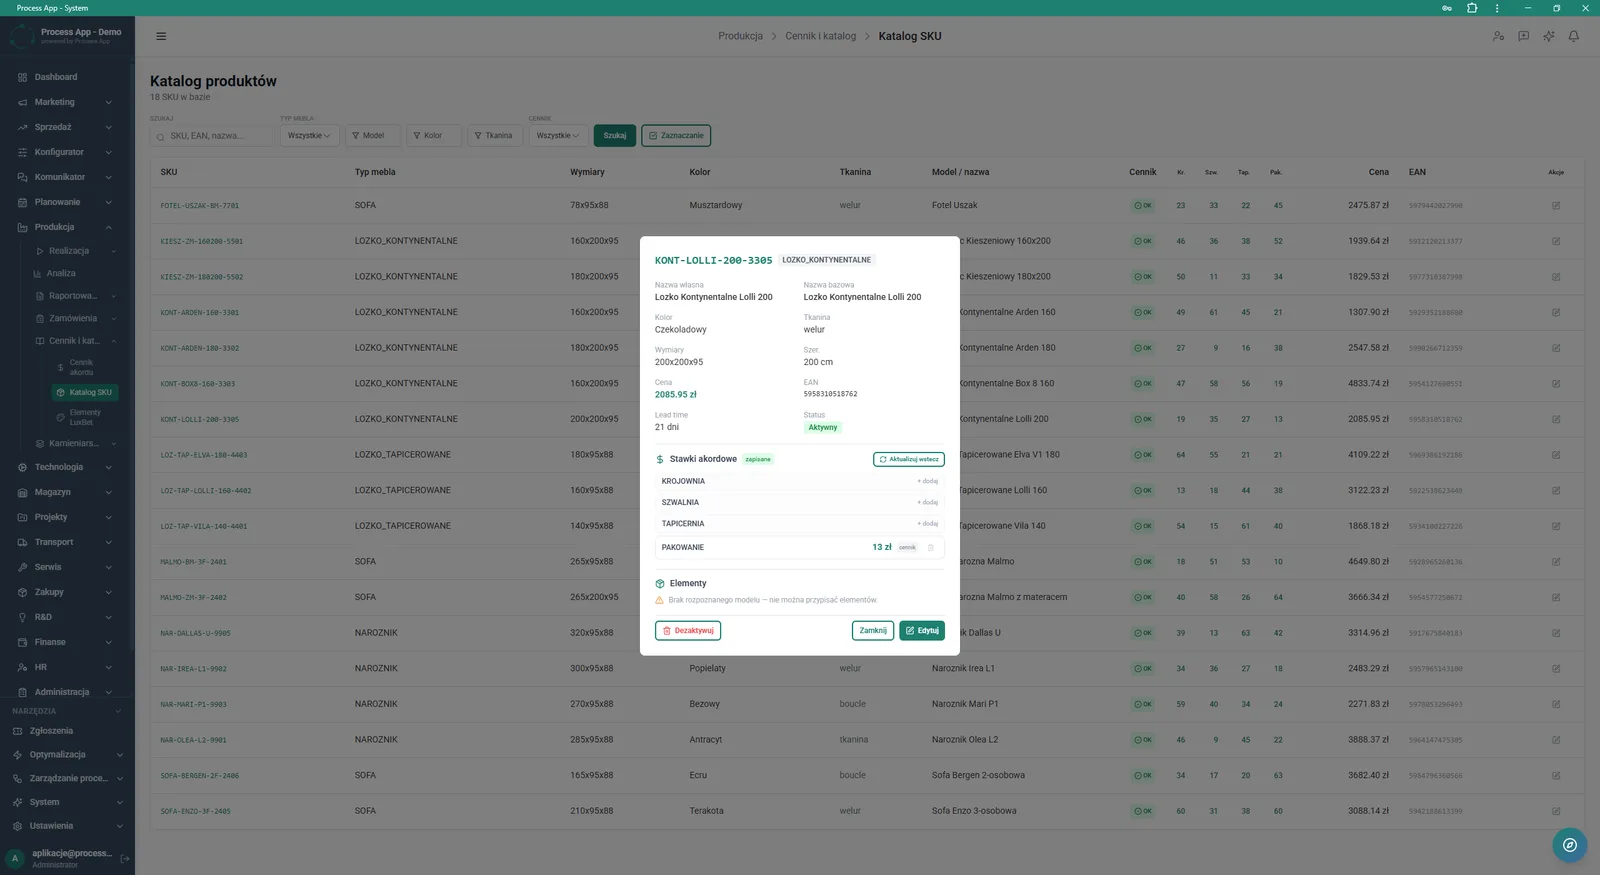Click the green Szukaj button
Image resolution: width=1600 pixels, height=875 pixels.
click(x=615, y=136)
